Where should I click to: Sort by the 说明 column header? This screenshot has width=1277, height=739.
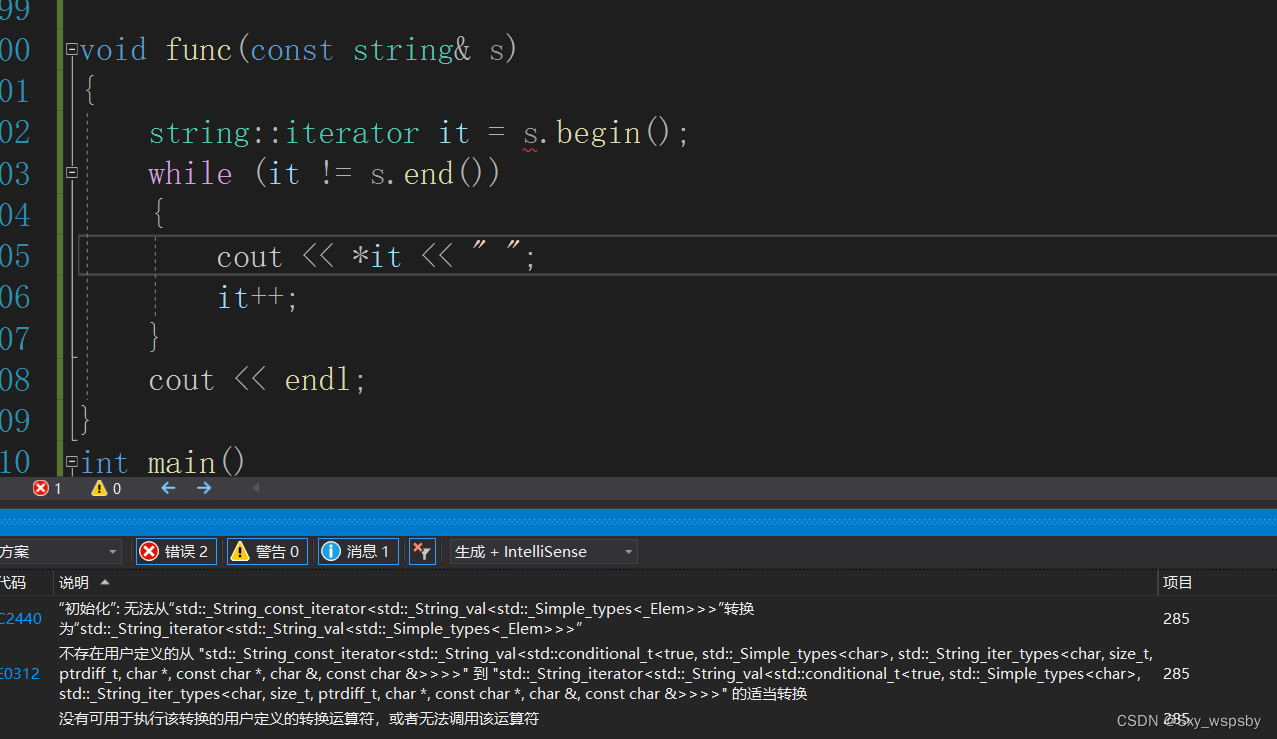pos(74,582)
